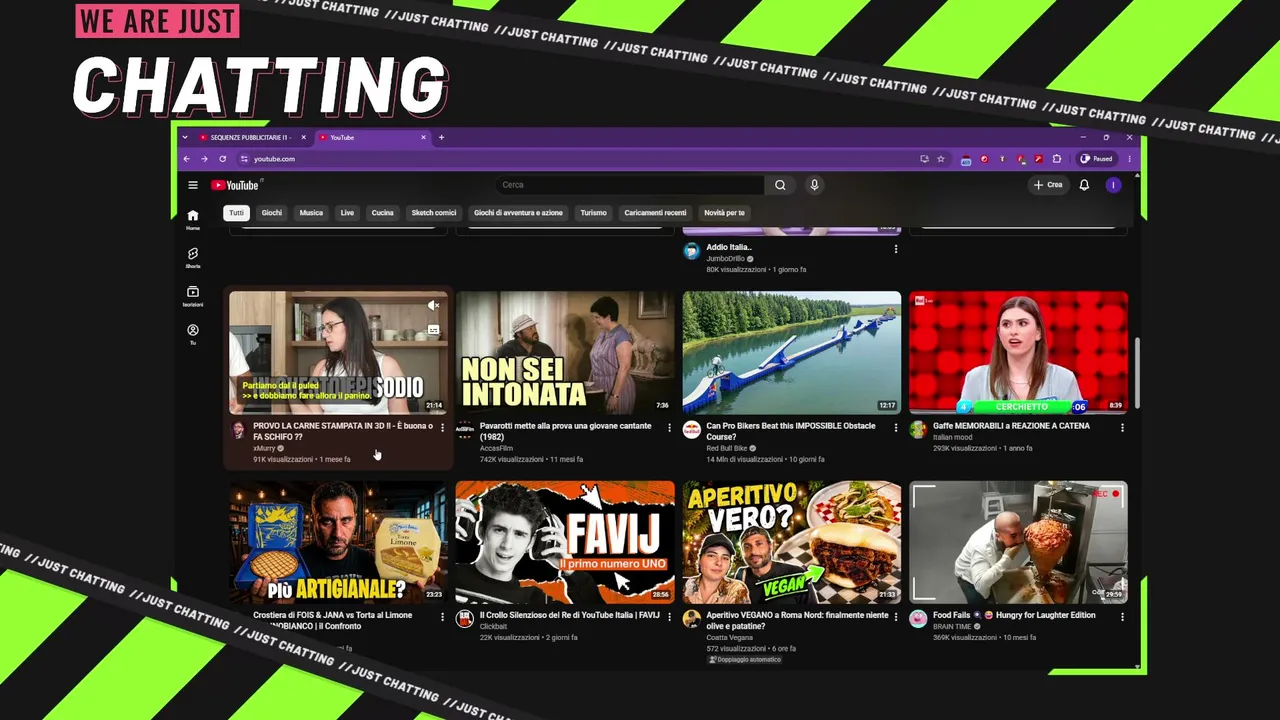The image size is (1280, 720).
Task: Reload the YouTube page
Action: (x=222, y=159)
